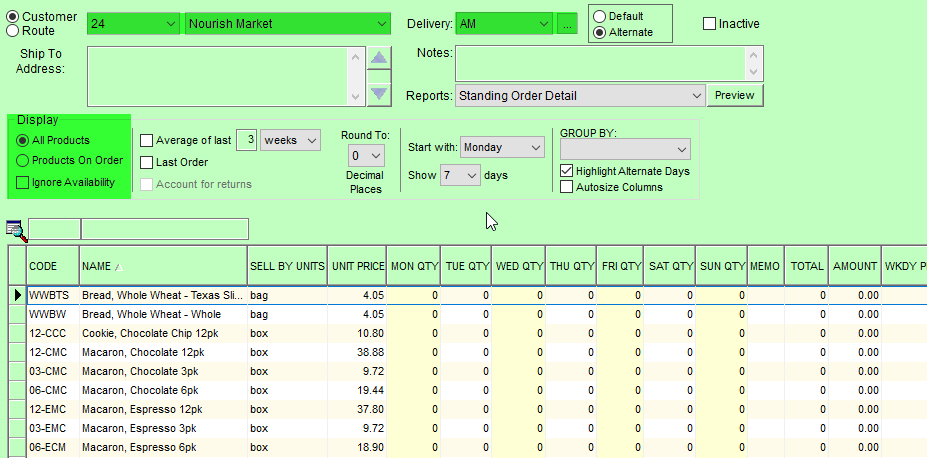Select Macaron, Chocolate 12pk name cell
The width and height of the screenshot is (927, 458).
click(164, 352)
